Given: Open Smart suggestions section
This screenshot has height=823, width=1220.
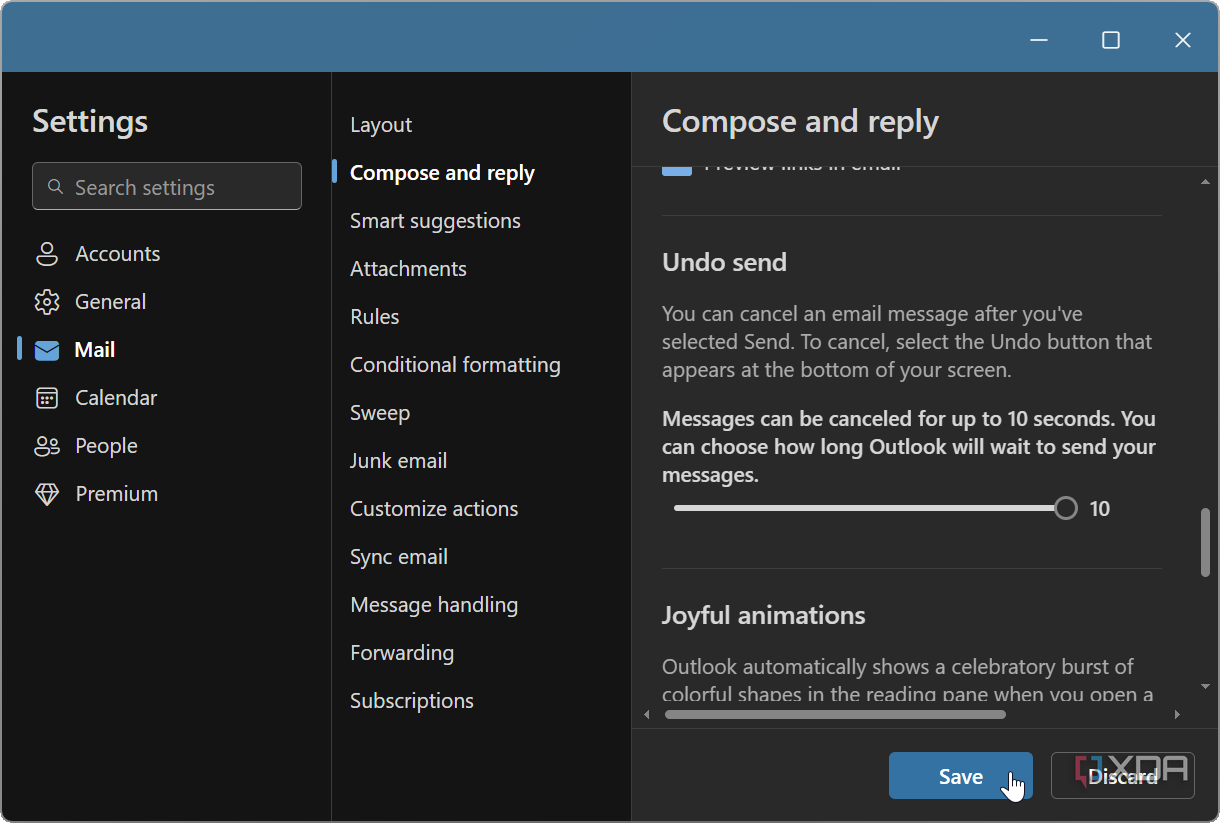Looking at the screenshot, I should tap(435, 221).
